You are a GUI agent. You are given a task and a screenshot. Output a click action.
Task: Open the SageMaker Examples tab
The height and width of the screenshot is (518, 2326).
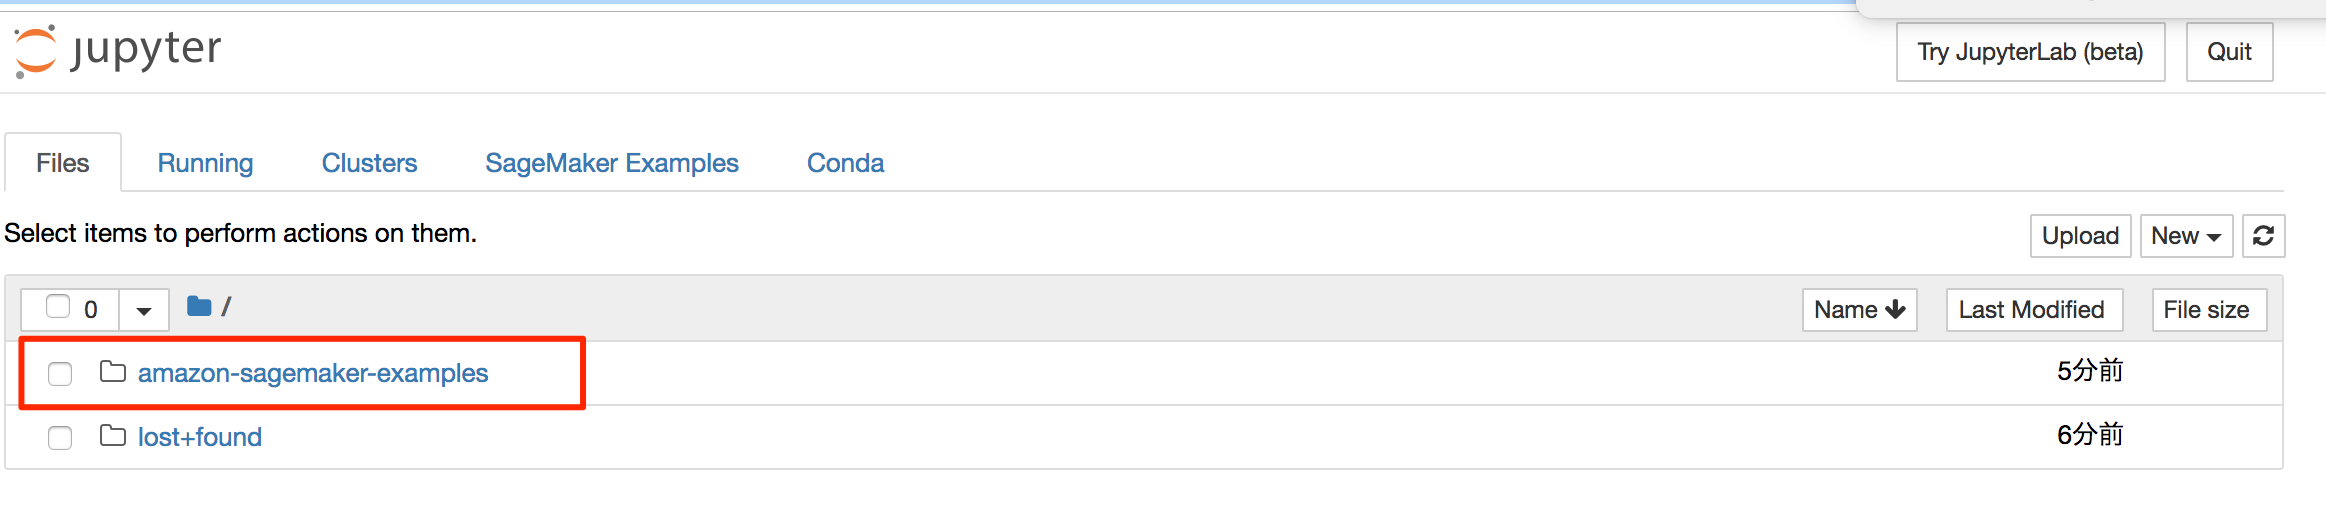click(611, 163)
